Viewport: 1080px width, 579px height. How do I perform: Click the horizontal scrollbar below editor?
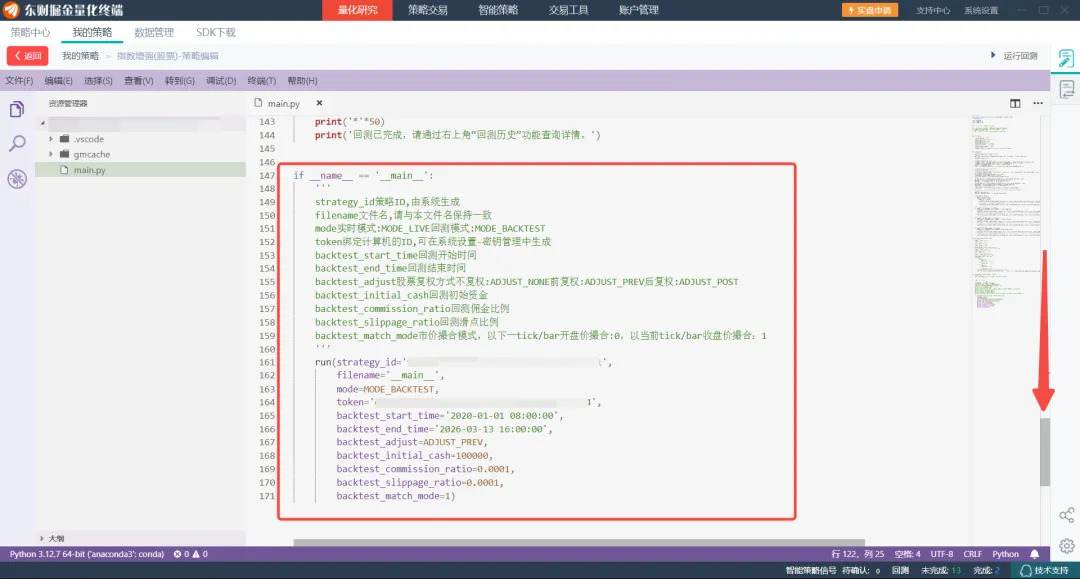[579, 543]
